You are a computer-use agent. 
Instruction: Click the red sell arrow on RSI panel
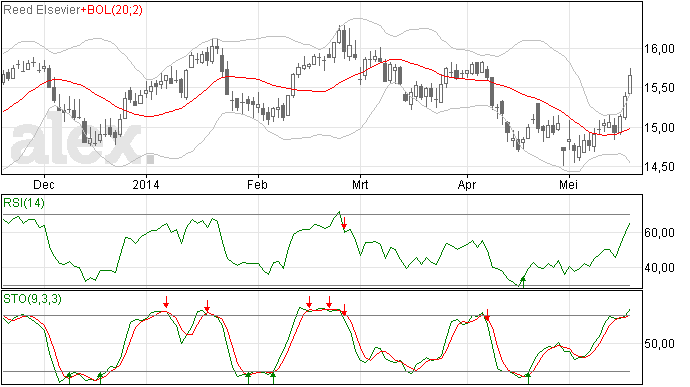point(344,223)
